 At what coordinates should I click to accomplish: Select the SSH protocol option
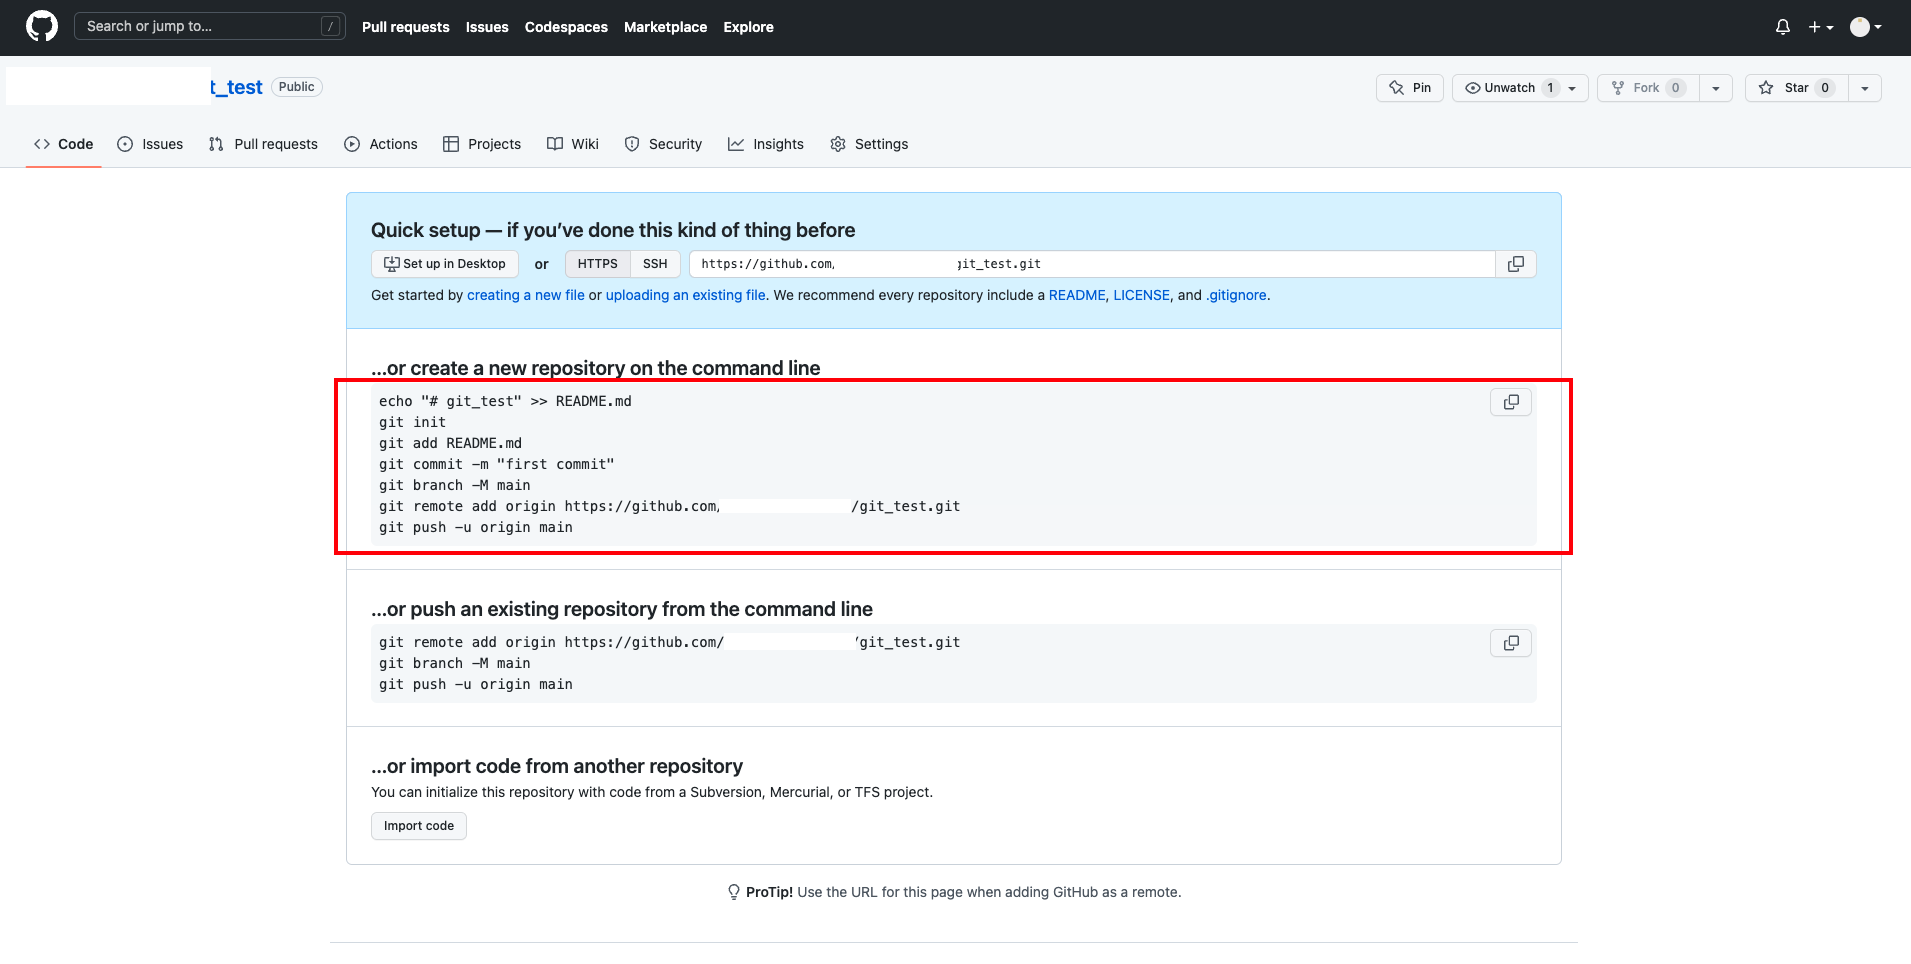655,263
